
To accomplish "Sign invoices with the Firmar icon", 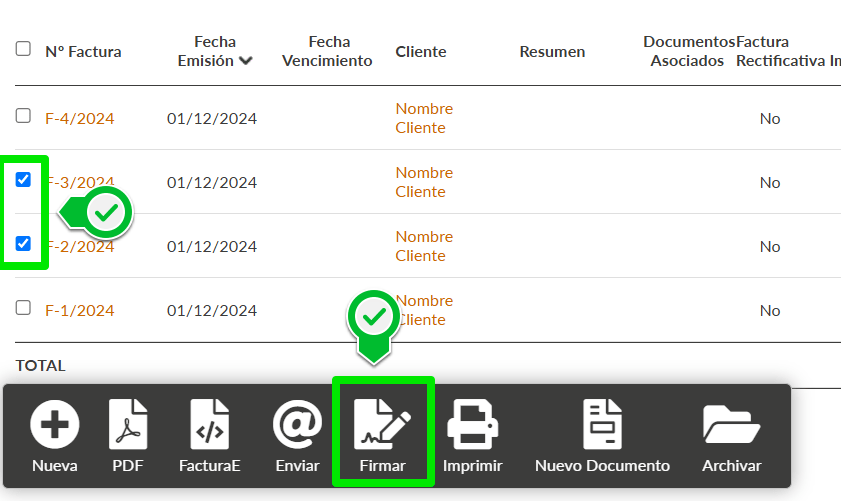I will coord(382,424).
